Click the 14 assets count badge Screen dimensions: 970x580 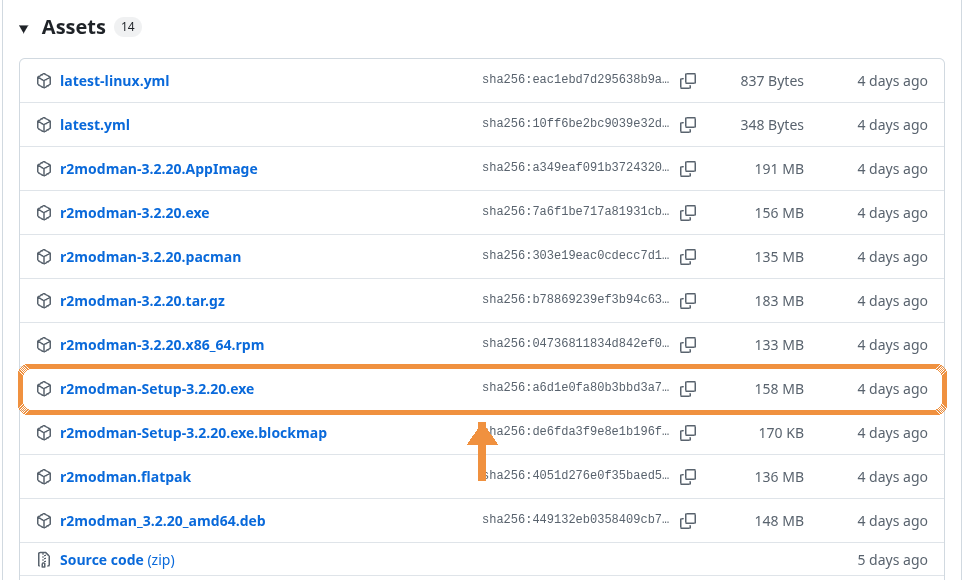click(127, 27)
